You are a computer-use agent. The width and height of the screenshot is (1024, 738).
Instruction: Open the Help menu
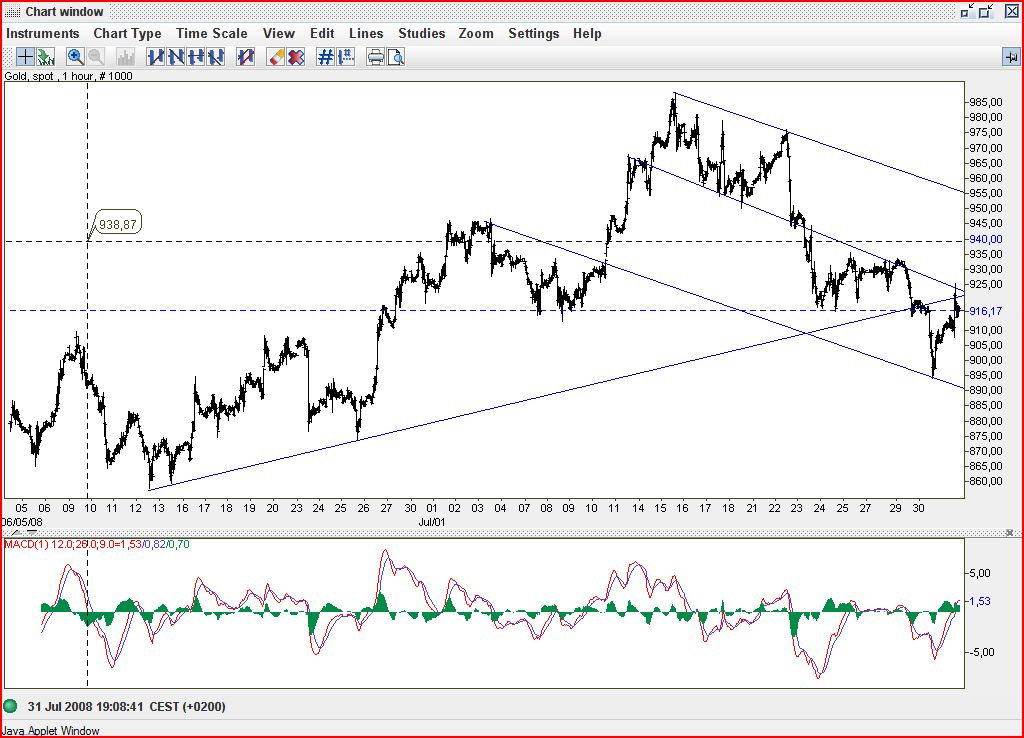(x=587, y=33)
